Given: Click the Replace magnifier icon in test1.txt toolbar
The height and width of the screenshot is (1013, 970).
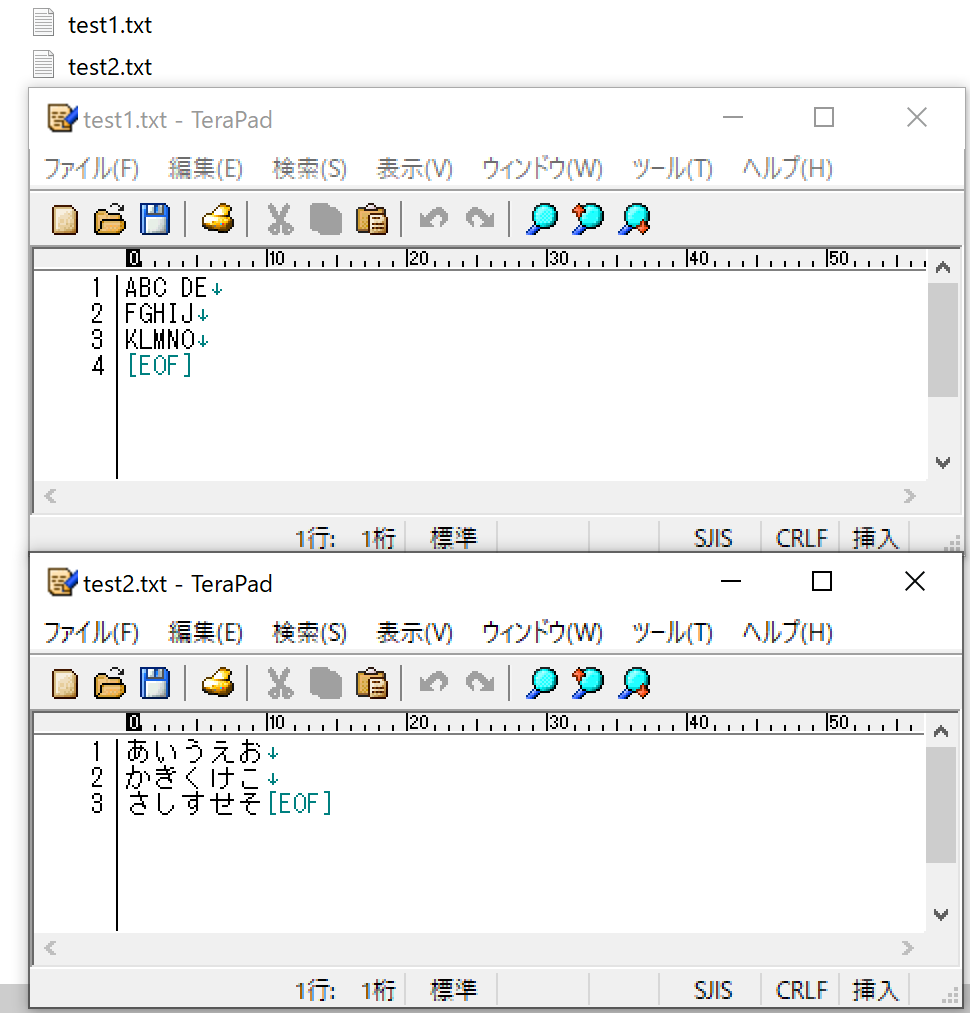Looking at the screenshot, I should (633, 219).
